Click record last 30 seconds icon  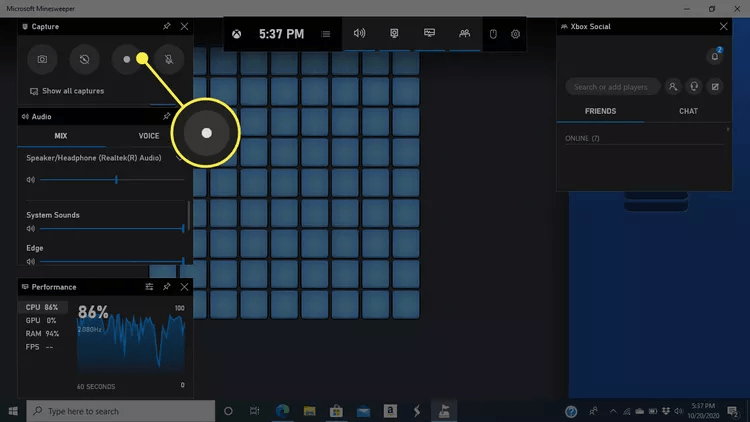[x=84, y=60]
